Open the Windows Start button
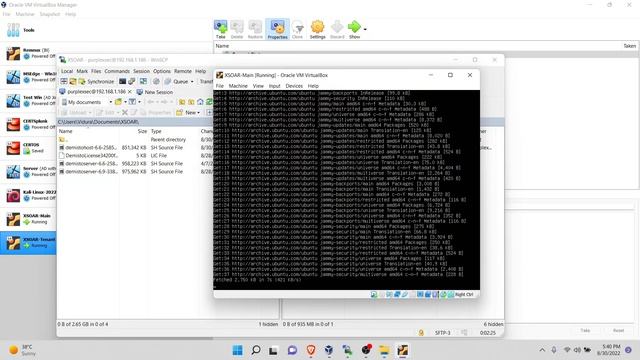640x360 pixels. (x=237, y=350)
